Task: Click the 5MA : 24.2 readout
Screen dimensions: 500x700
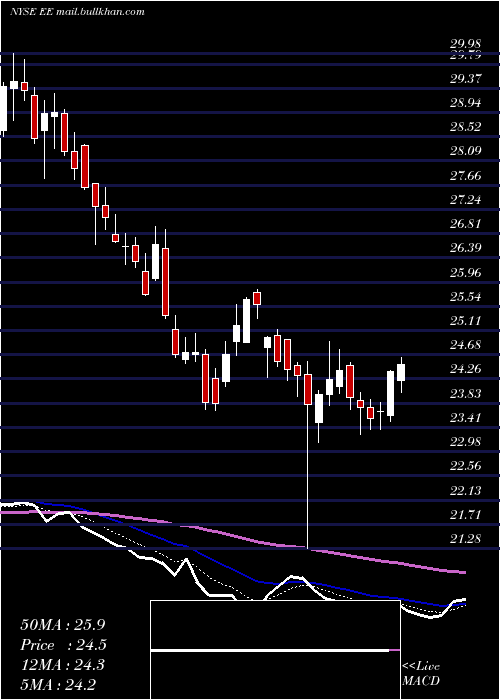Action: click(59, 685)
